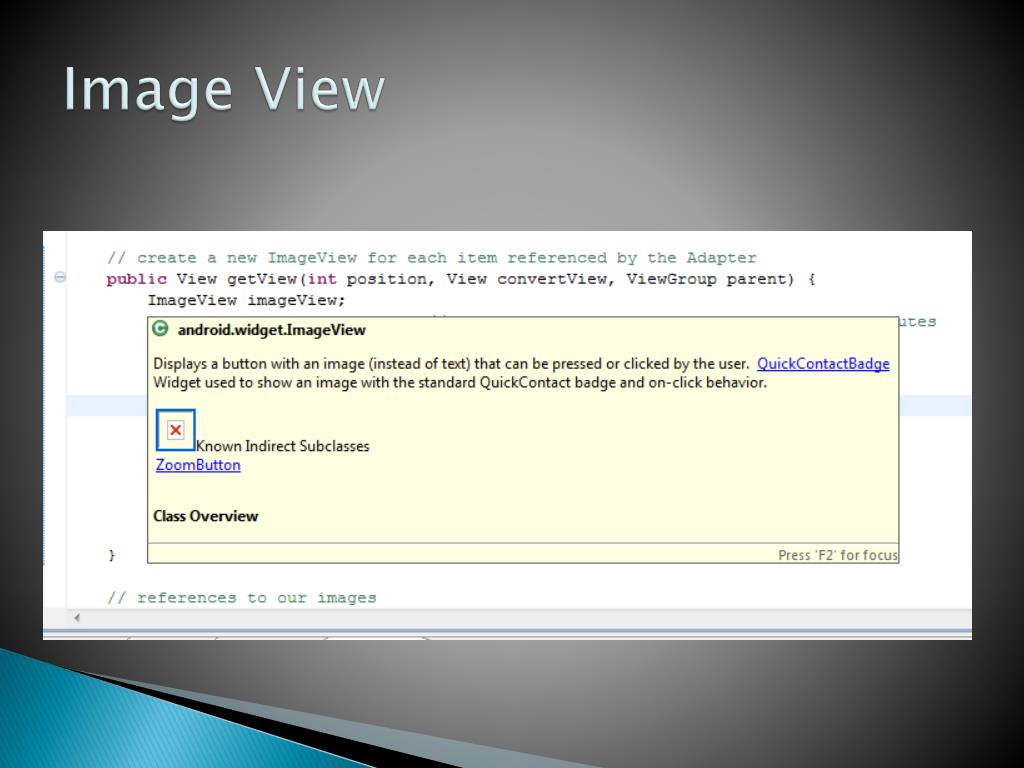The width and height of the screenshot is (1024, 768).
Task: Click the "Class Overview" heading
Action: point(206,516)
